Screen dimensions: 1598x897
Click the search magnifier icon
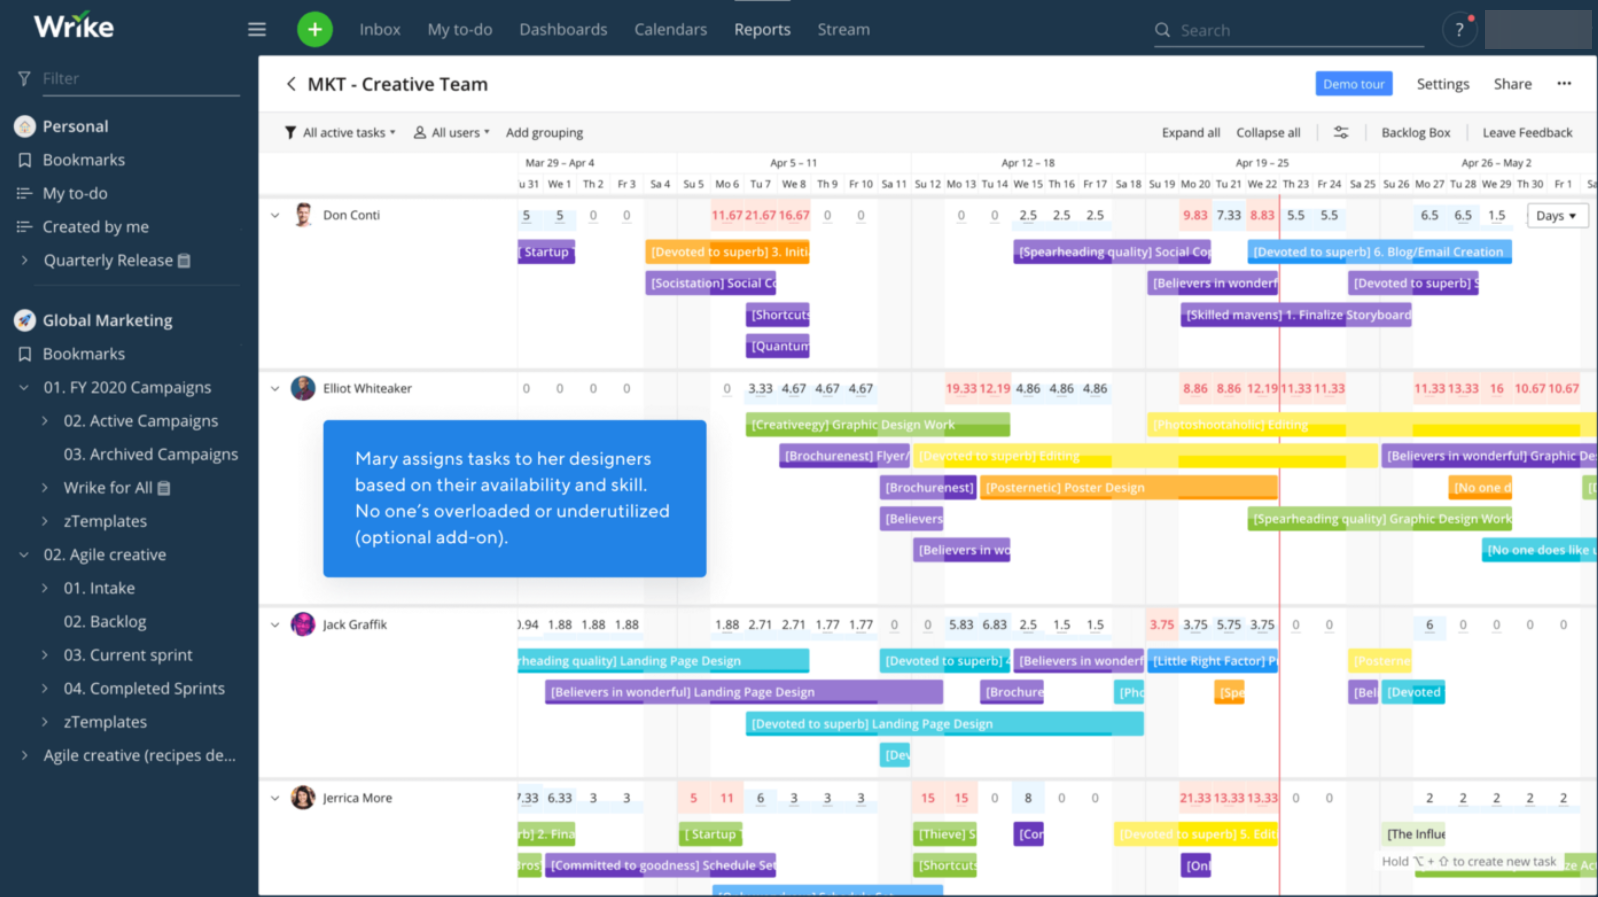point(1162,30)
